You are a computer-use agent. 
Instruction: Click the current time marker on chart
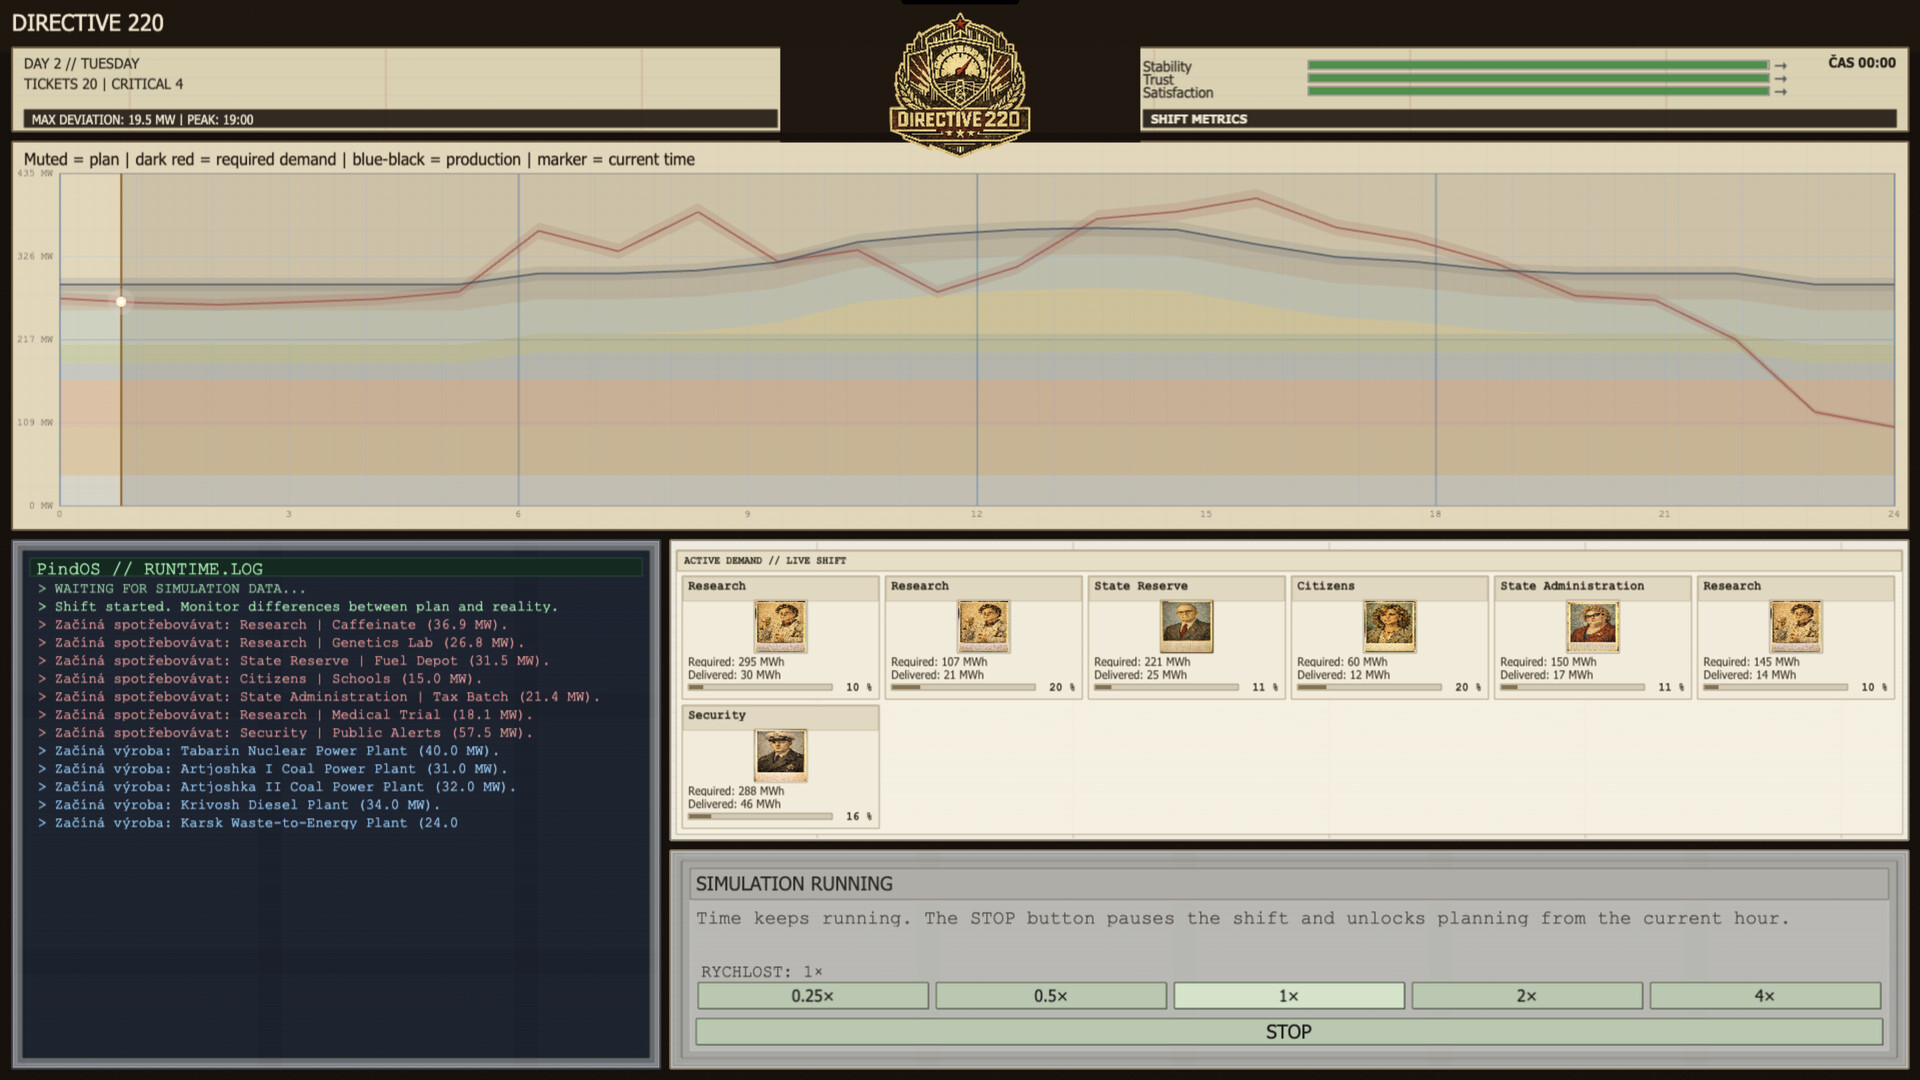click(x=121, y=301)
